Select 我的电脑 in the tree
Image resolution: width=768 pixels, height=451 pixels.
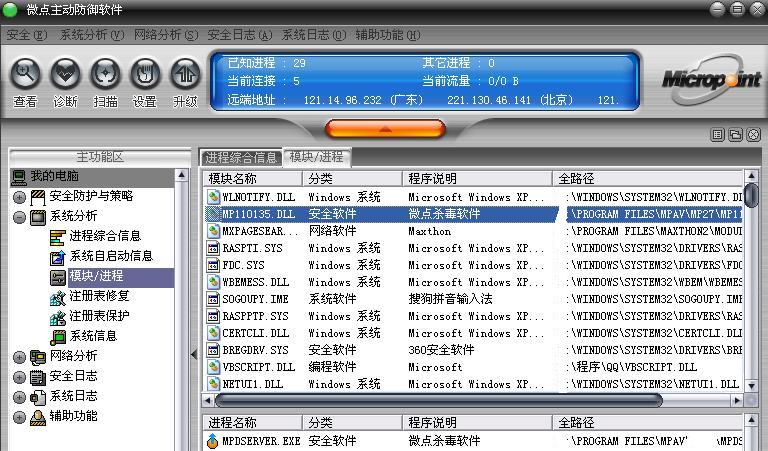54,176
